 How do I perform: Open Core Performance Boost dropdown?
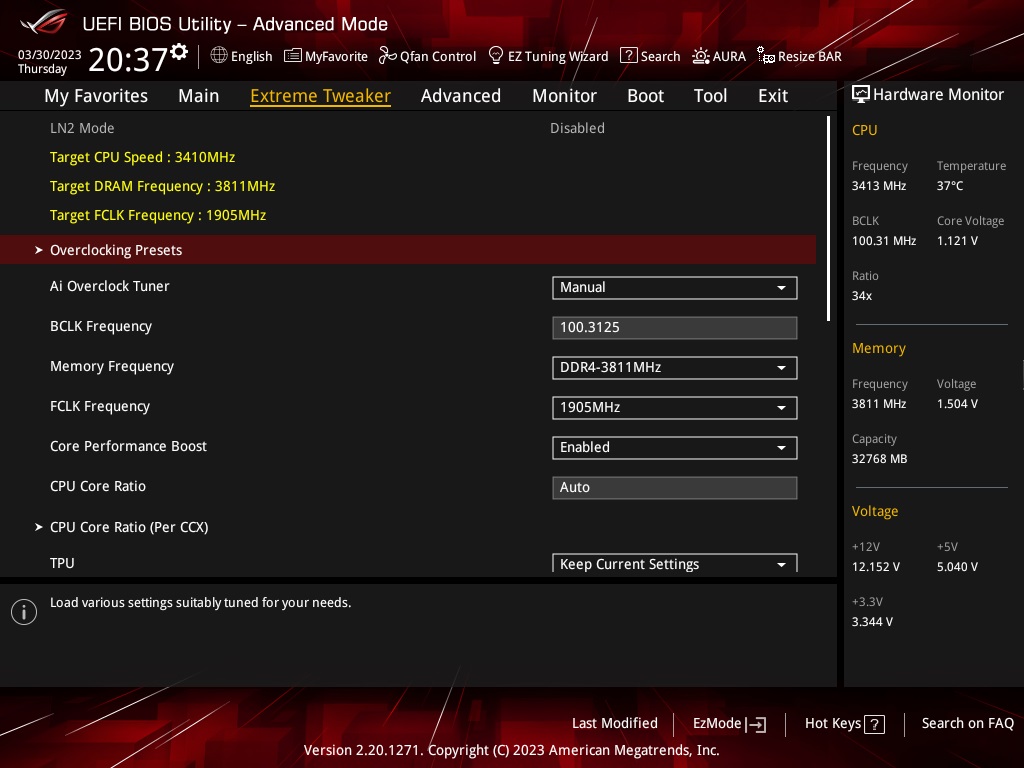click(675, 447)
